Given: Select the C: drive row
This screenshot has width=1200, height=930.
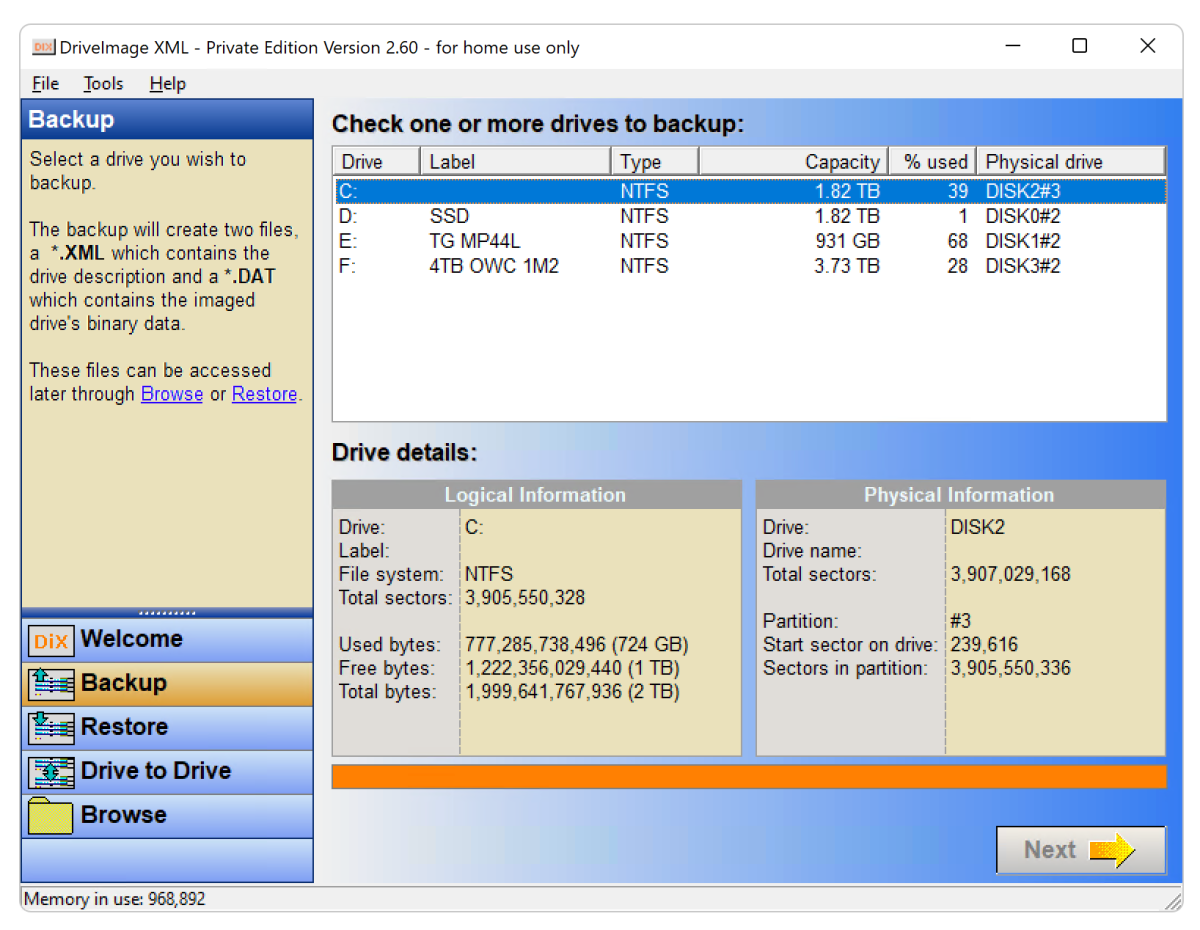Looking at the screenshot, I should pyautogui.click(x=750, y=191).
